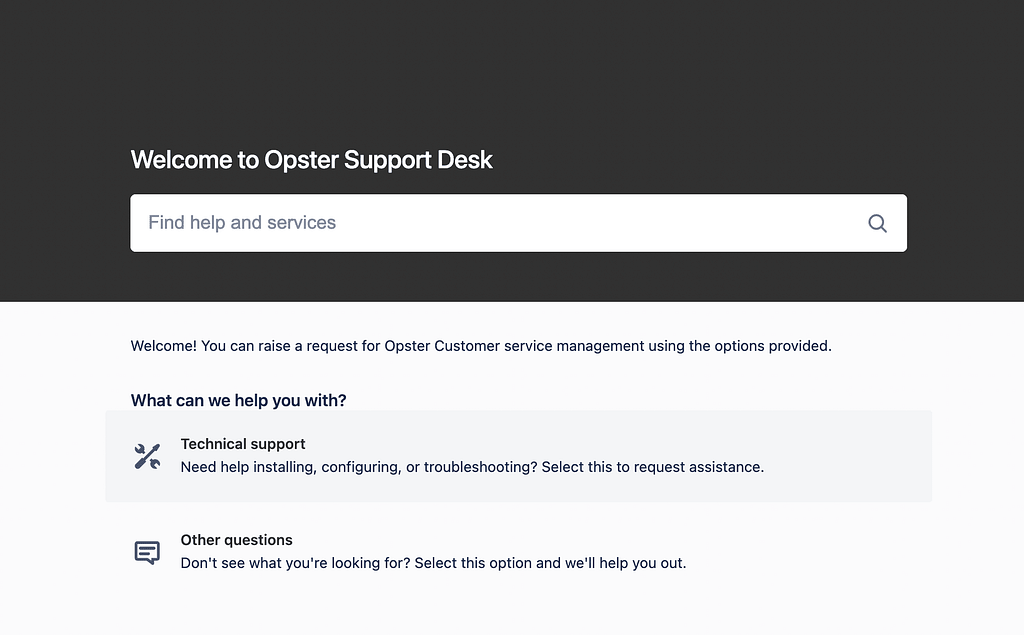Image resolution: width=1024 pixels, height=635 pixels.
Task: Open the Technical support request option
Action: (x=519, y=456)
